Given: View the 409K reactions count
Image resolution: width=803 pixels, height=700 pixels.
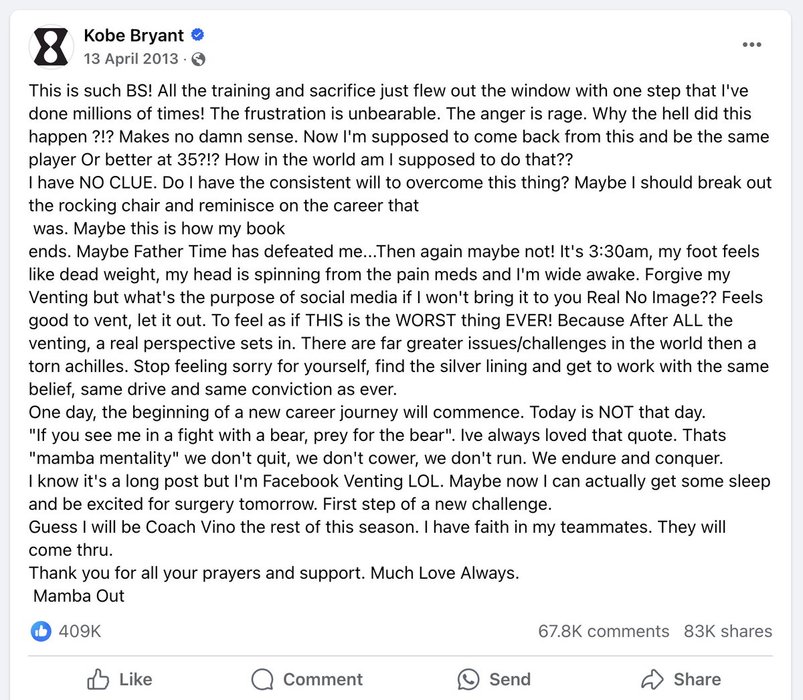Looking at the screenshot, I should [80, 631].
